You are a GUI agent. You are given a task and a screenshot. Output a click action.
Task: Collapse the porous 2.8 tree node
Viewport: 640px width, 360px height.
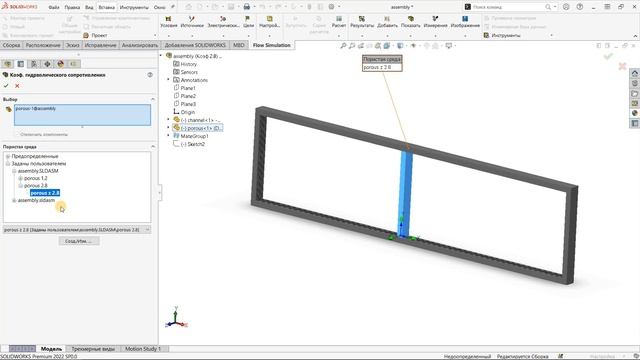click(20, 186)
